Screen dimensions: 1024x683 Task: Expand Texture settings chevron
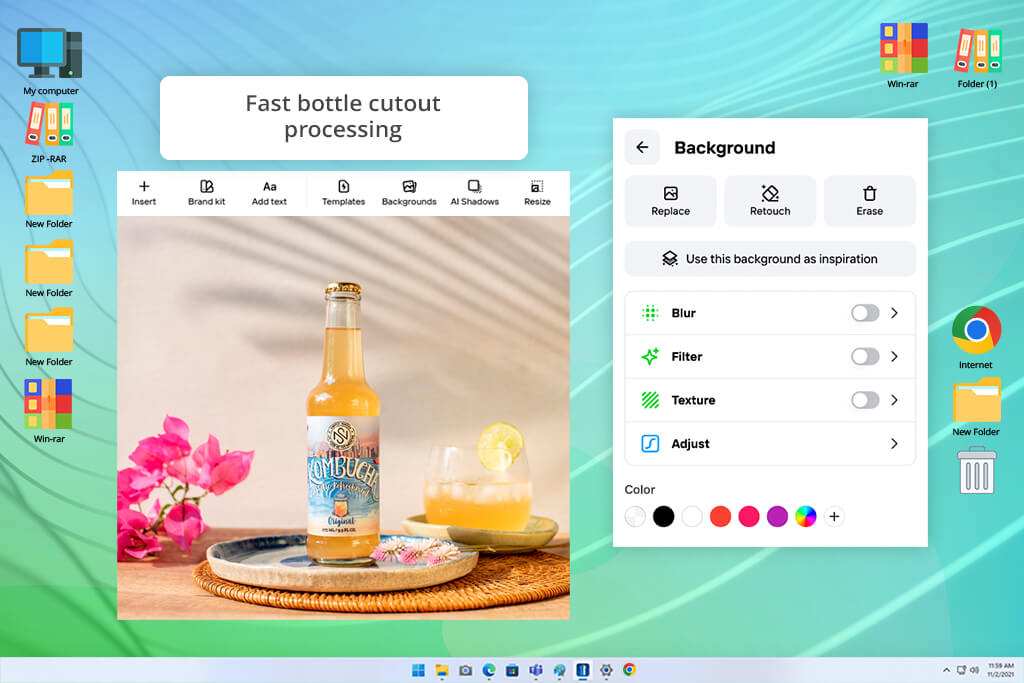(x=895, y=400)
